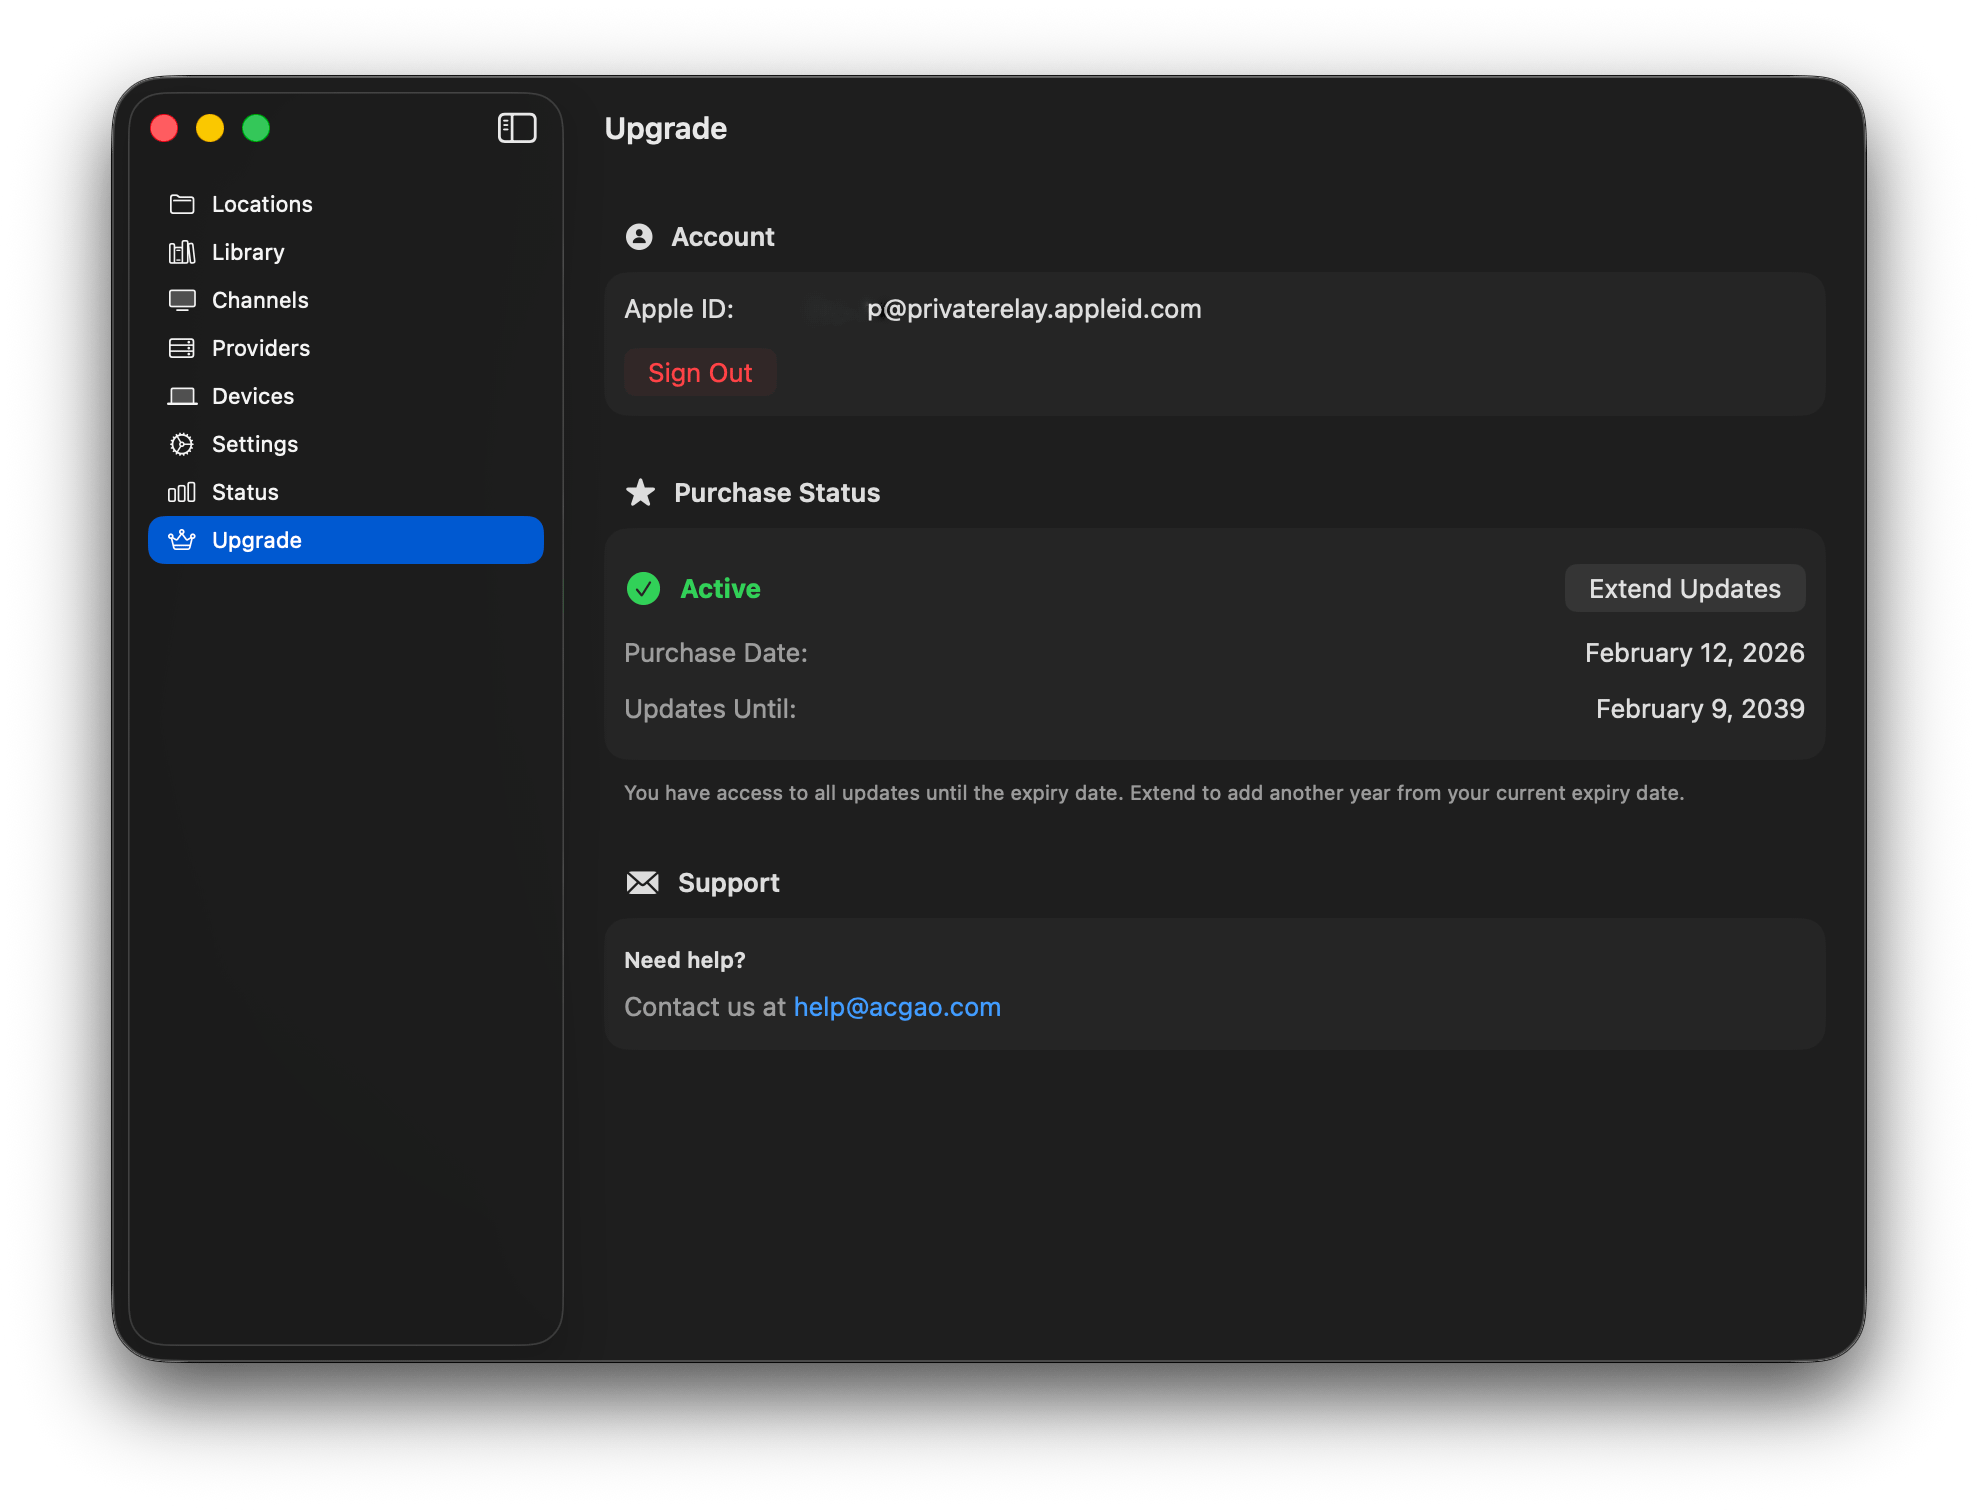Go to the Status page
Viewport: 1978px width, 1510px height.
point(245,492)
